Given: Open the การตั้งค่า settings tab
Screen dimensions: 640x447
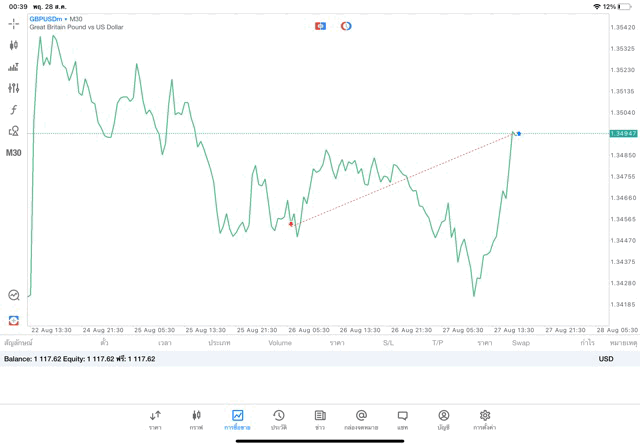Looking at the screenshot, I should click(485, 419).
